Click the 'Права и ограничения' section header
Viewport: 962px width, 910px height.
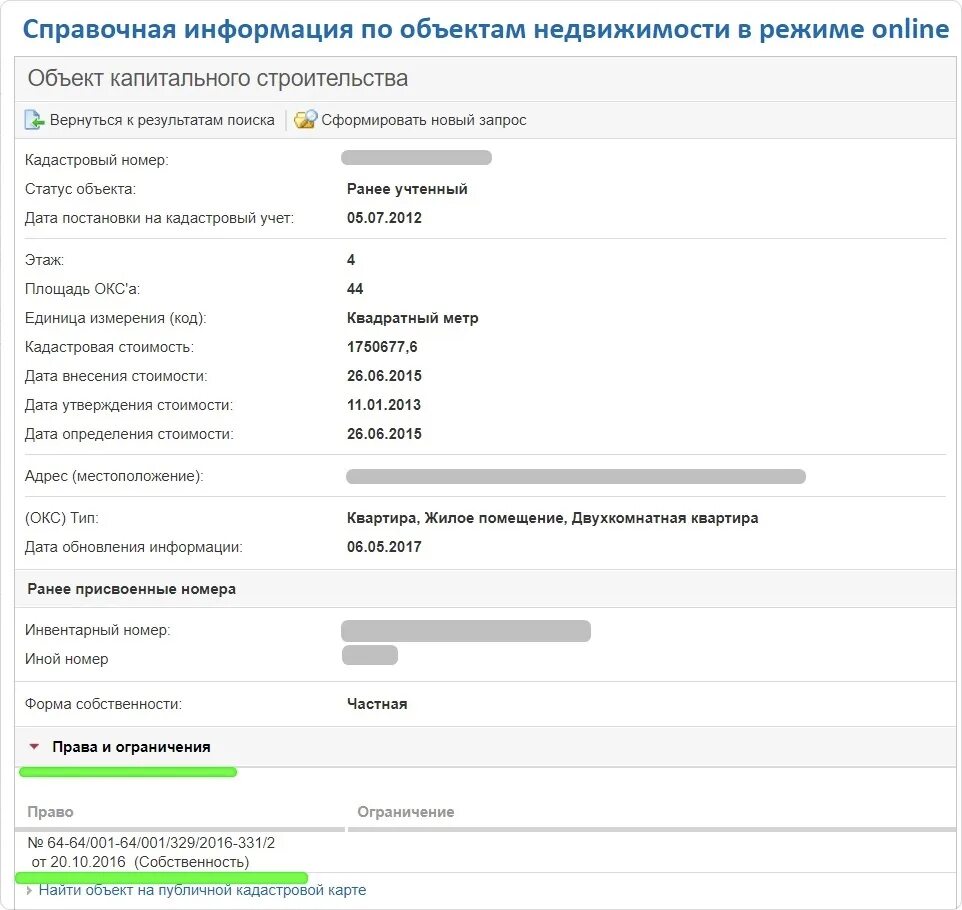click(131, 747)
